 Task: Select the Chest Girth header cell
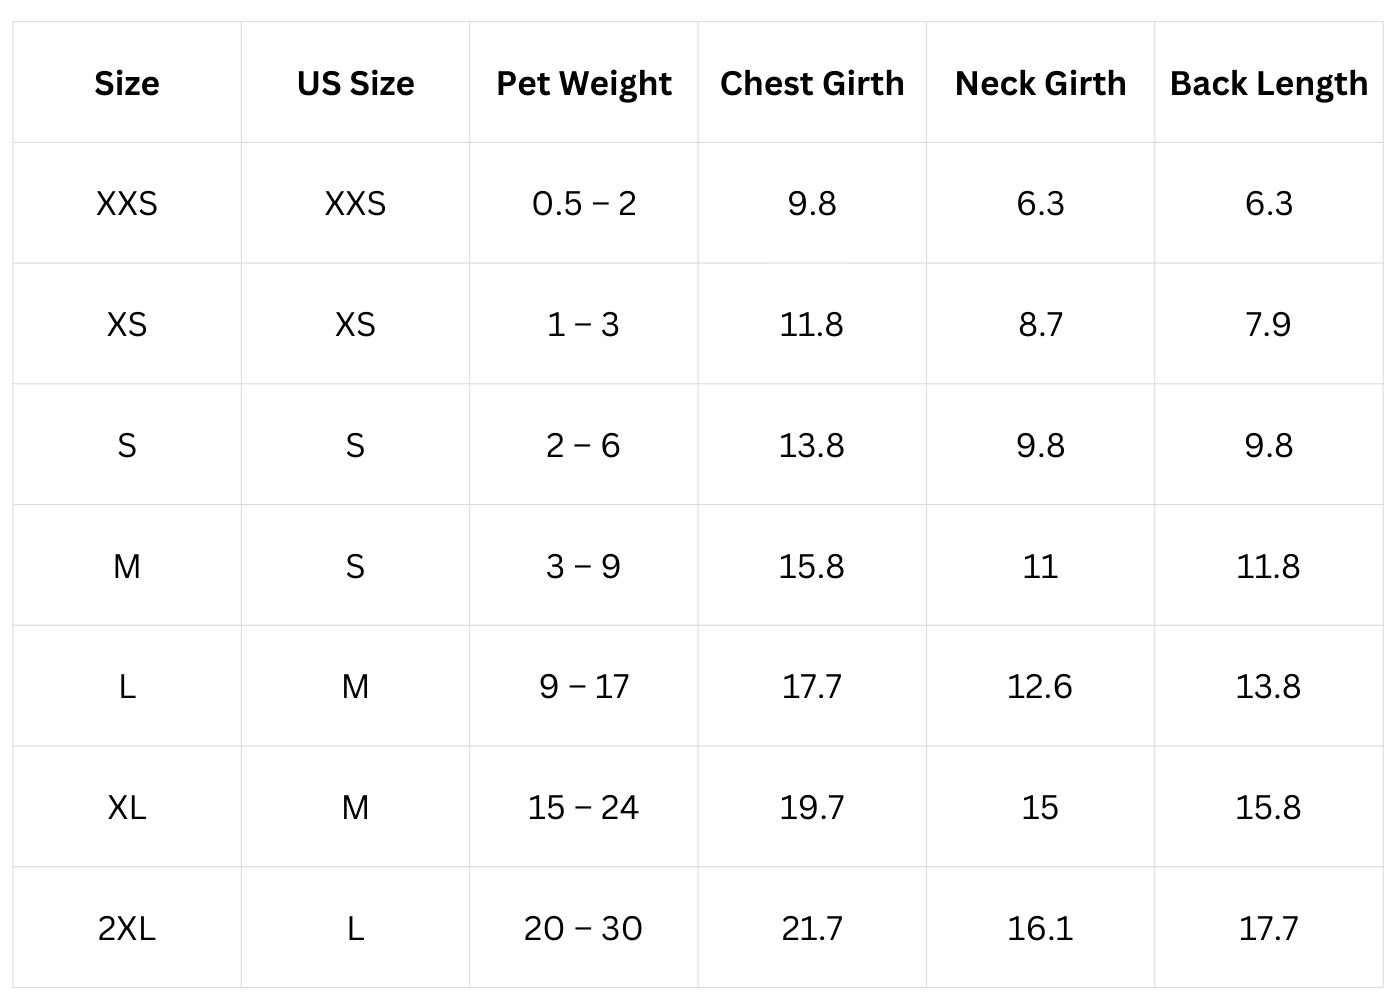(812, 83)
